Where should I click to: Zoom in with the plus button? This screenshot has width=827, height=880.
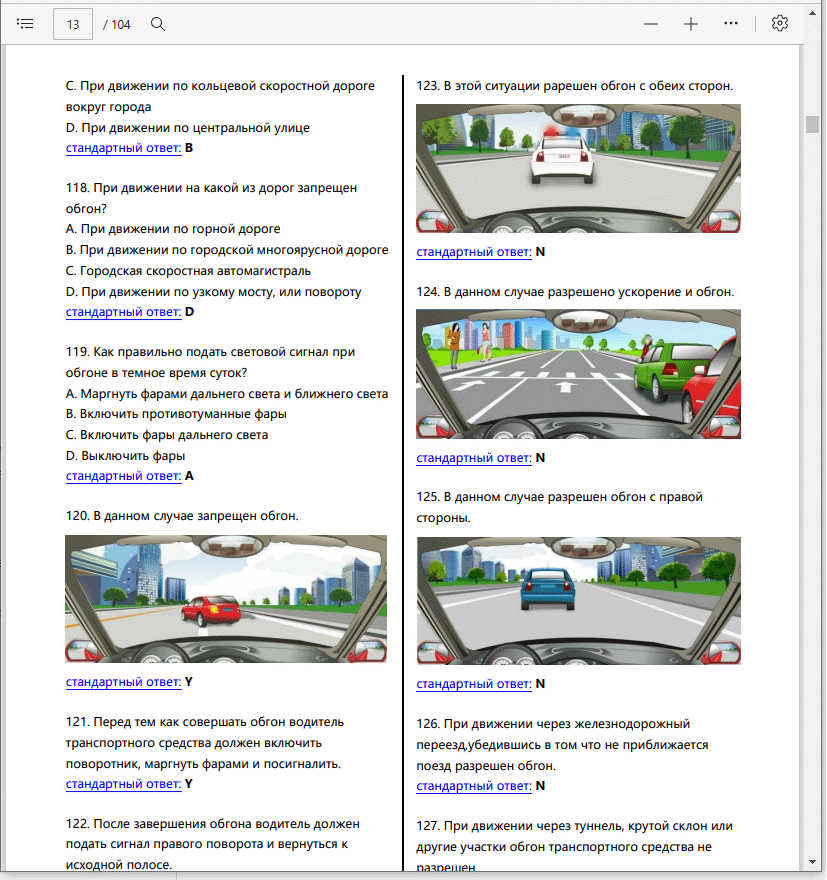click(691, 24)
